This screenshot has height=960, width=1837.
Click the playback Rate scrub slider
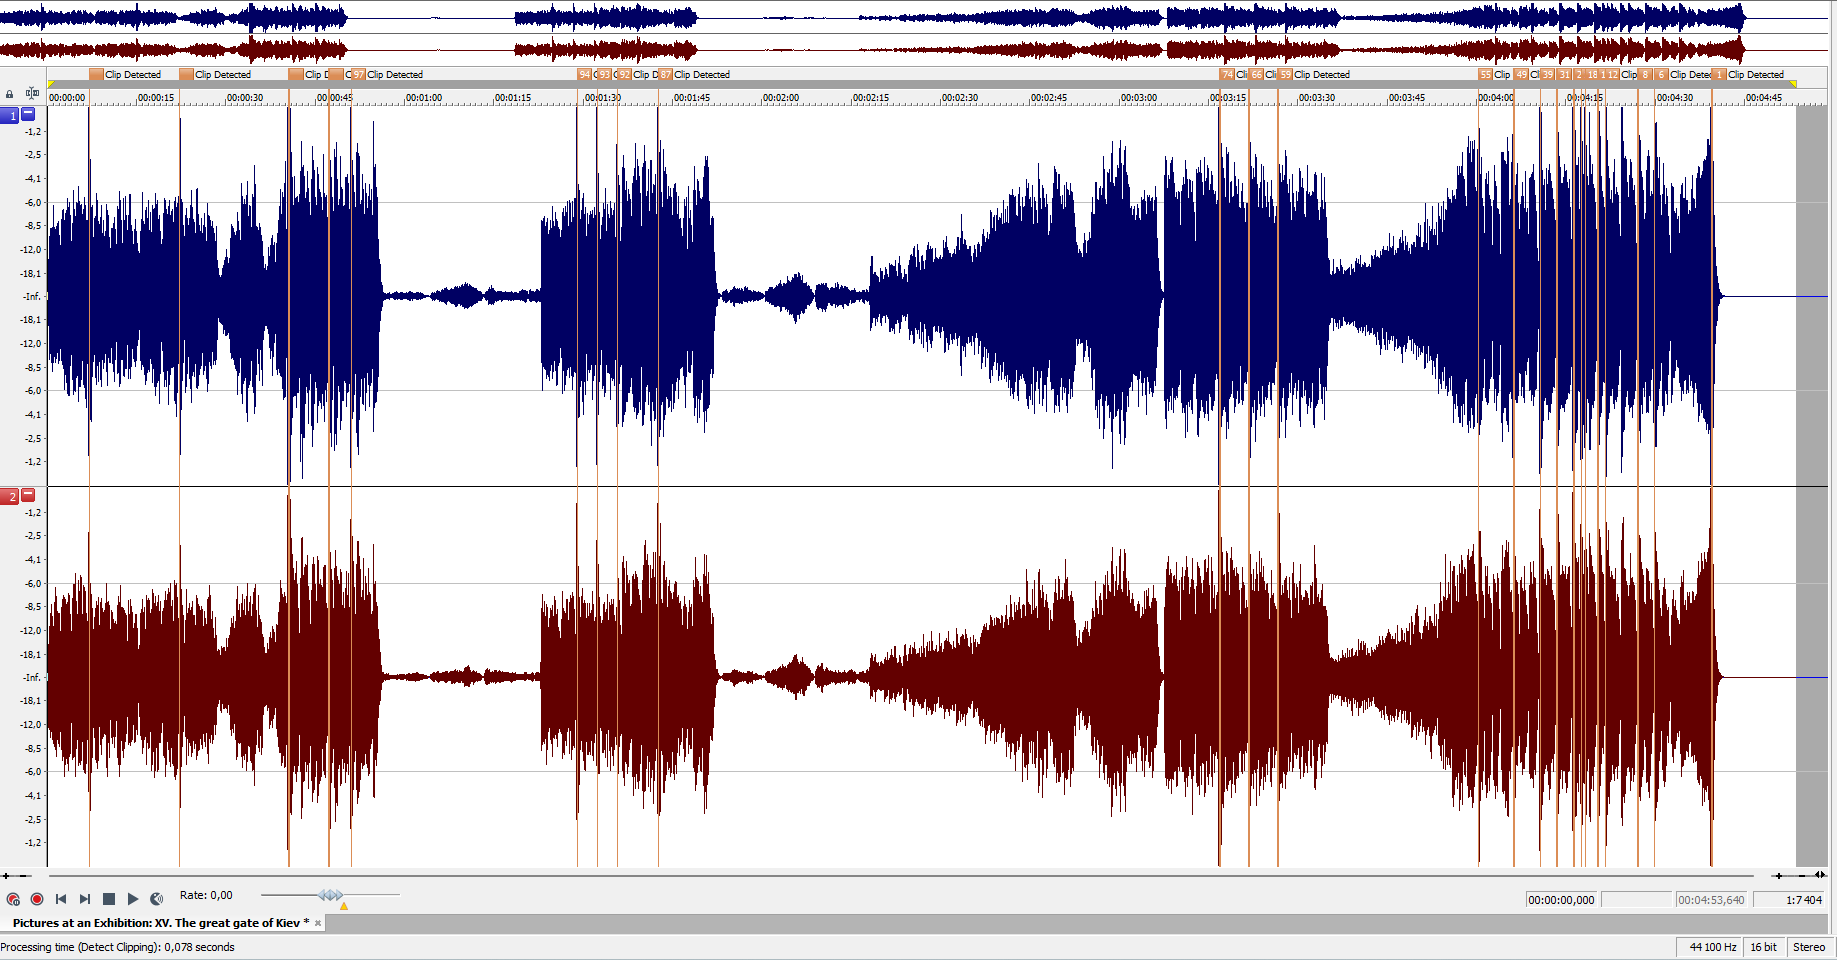pyautogui.click(x=330, y=895)
